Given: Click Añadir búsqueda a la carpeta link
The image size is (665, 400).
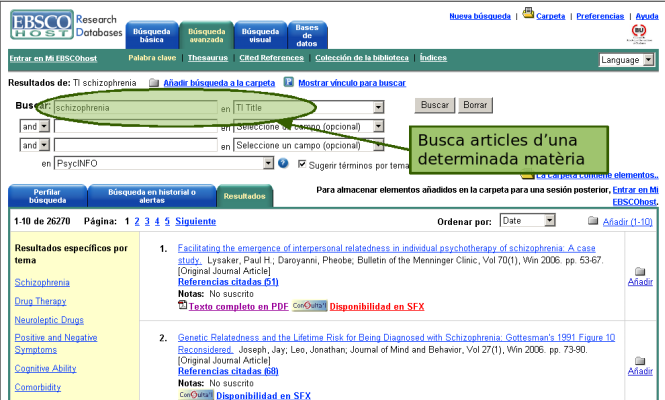Looking at the screenshot, I should coord(219,83).
